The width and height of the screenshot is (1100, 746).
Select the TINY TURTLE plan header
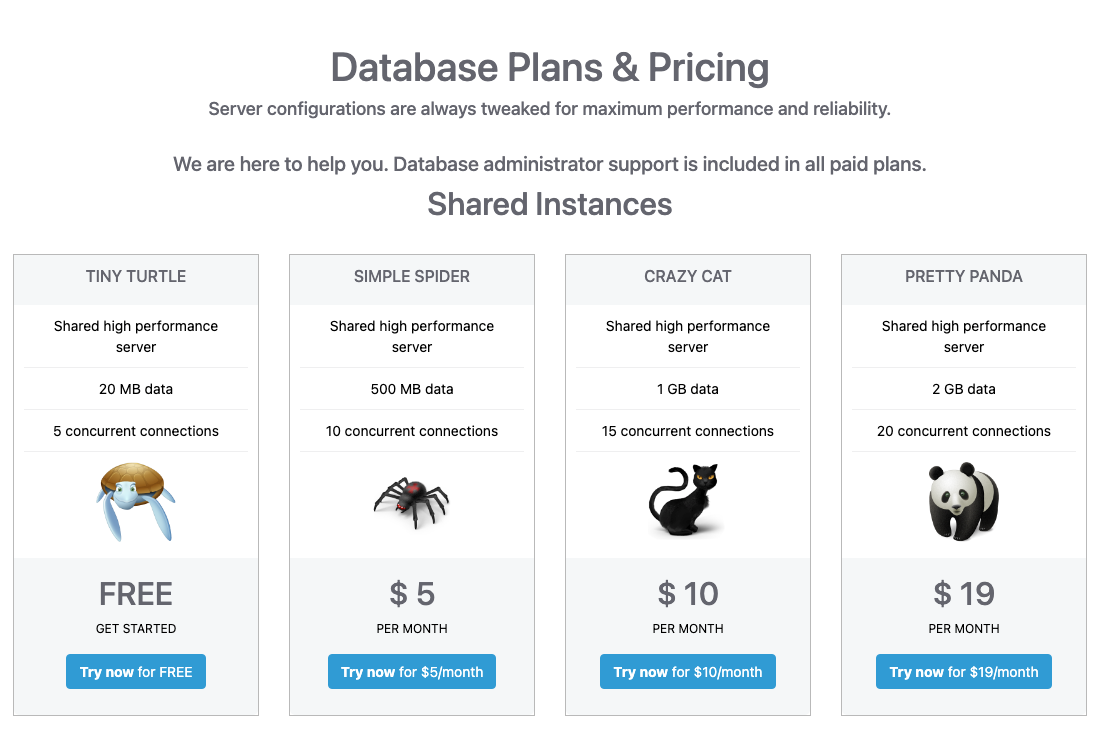coord(136,277)
